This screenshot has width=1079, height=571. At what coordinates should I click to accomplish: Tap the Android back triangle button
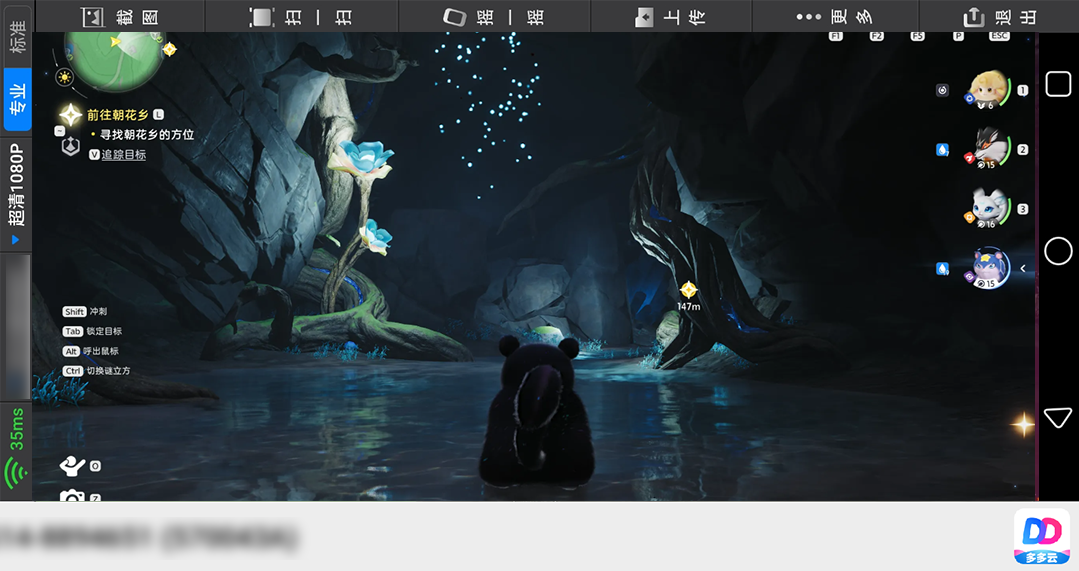pos(1058,417)
